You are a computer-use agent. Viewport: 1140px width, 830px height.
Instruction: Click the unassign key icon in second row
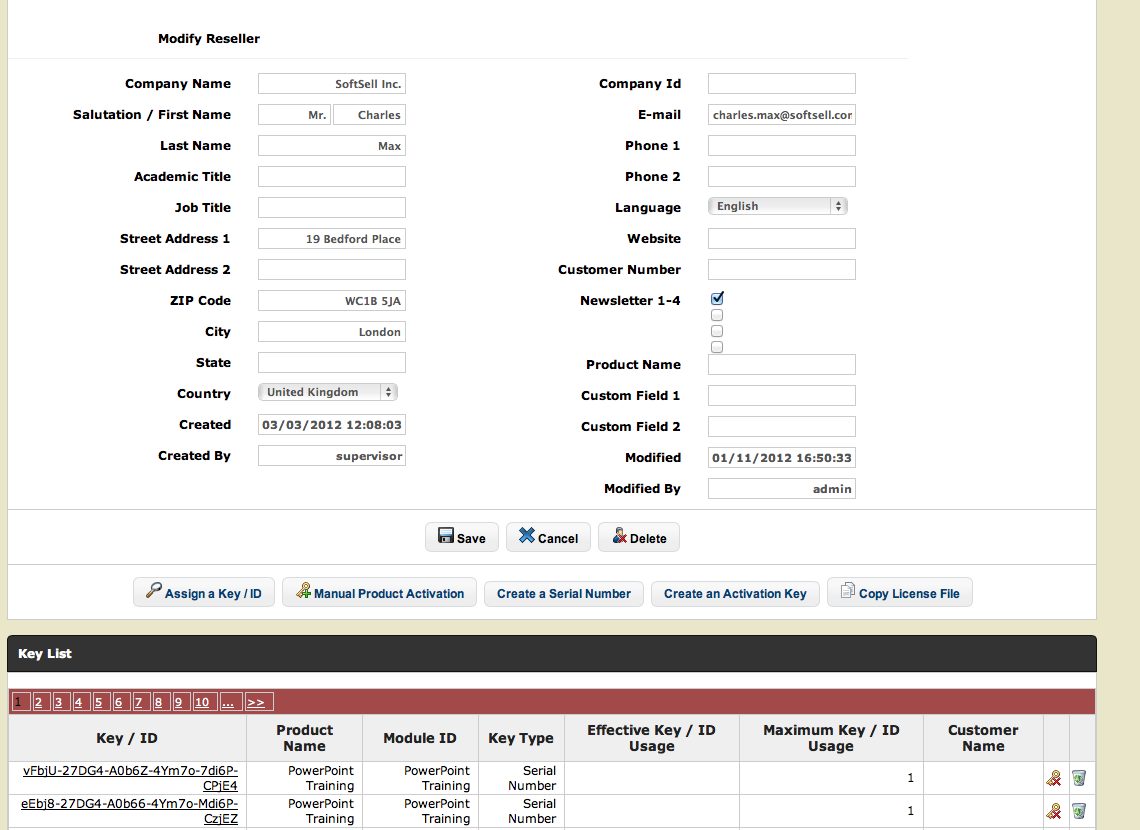1053,810
